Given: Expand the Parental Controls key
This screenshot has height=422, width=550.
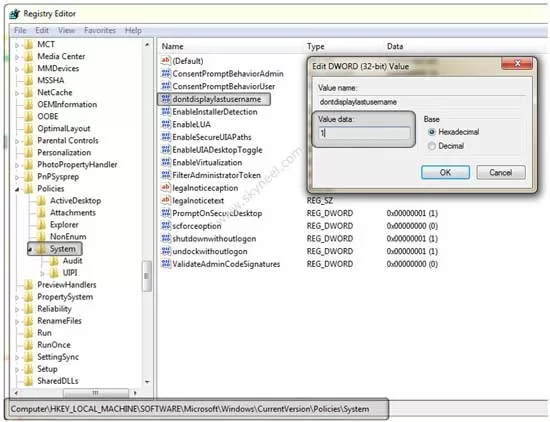Looking at the screenshot, I should 17,141.
